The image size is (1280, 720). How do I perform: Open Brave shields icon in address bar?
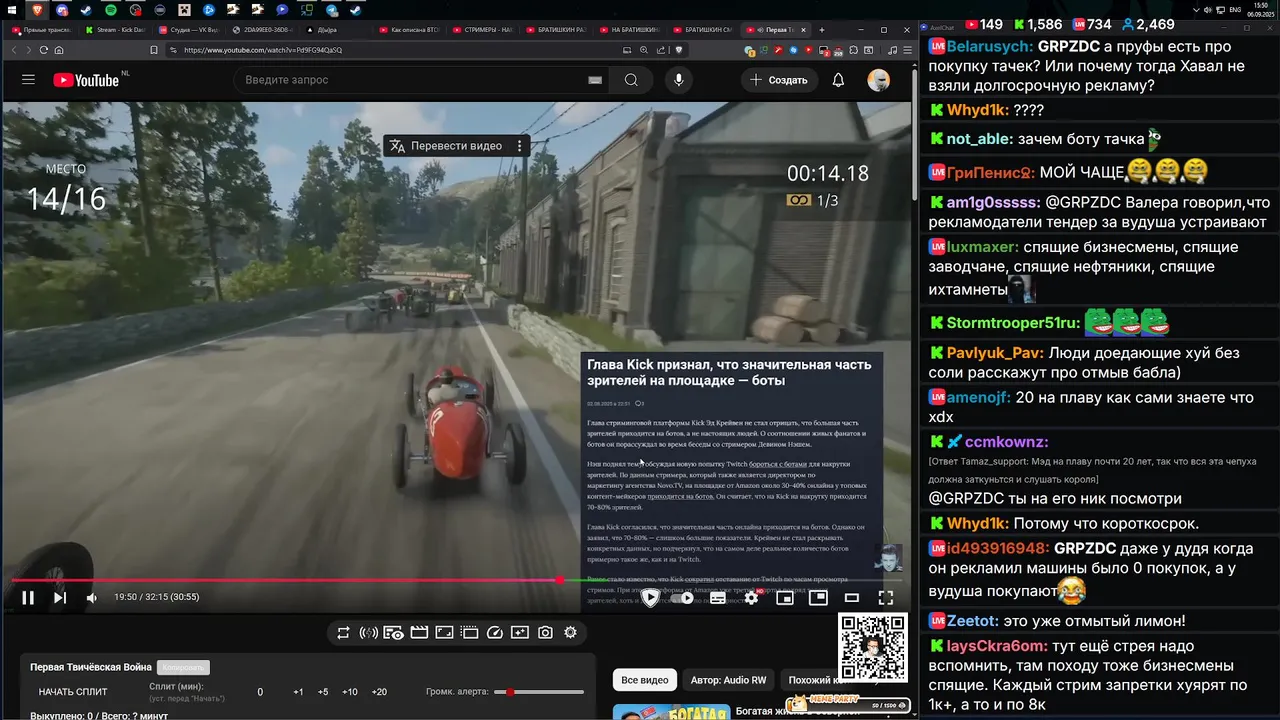pos(678,50)
